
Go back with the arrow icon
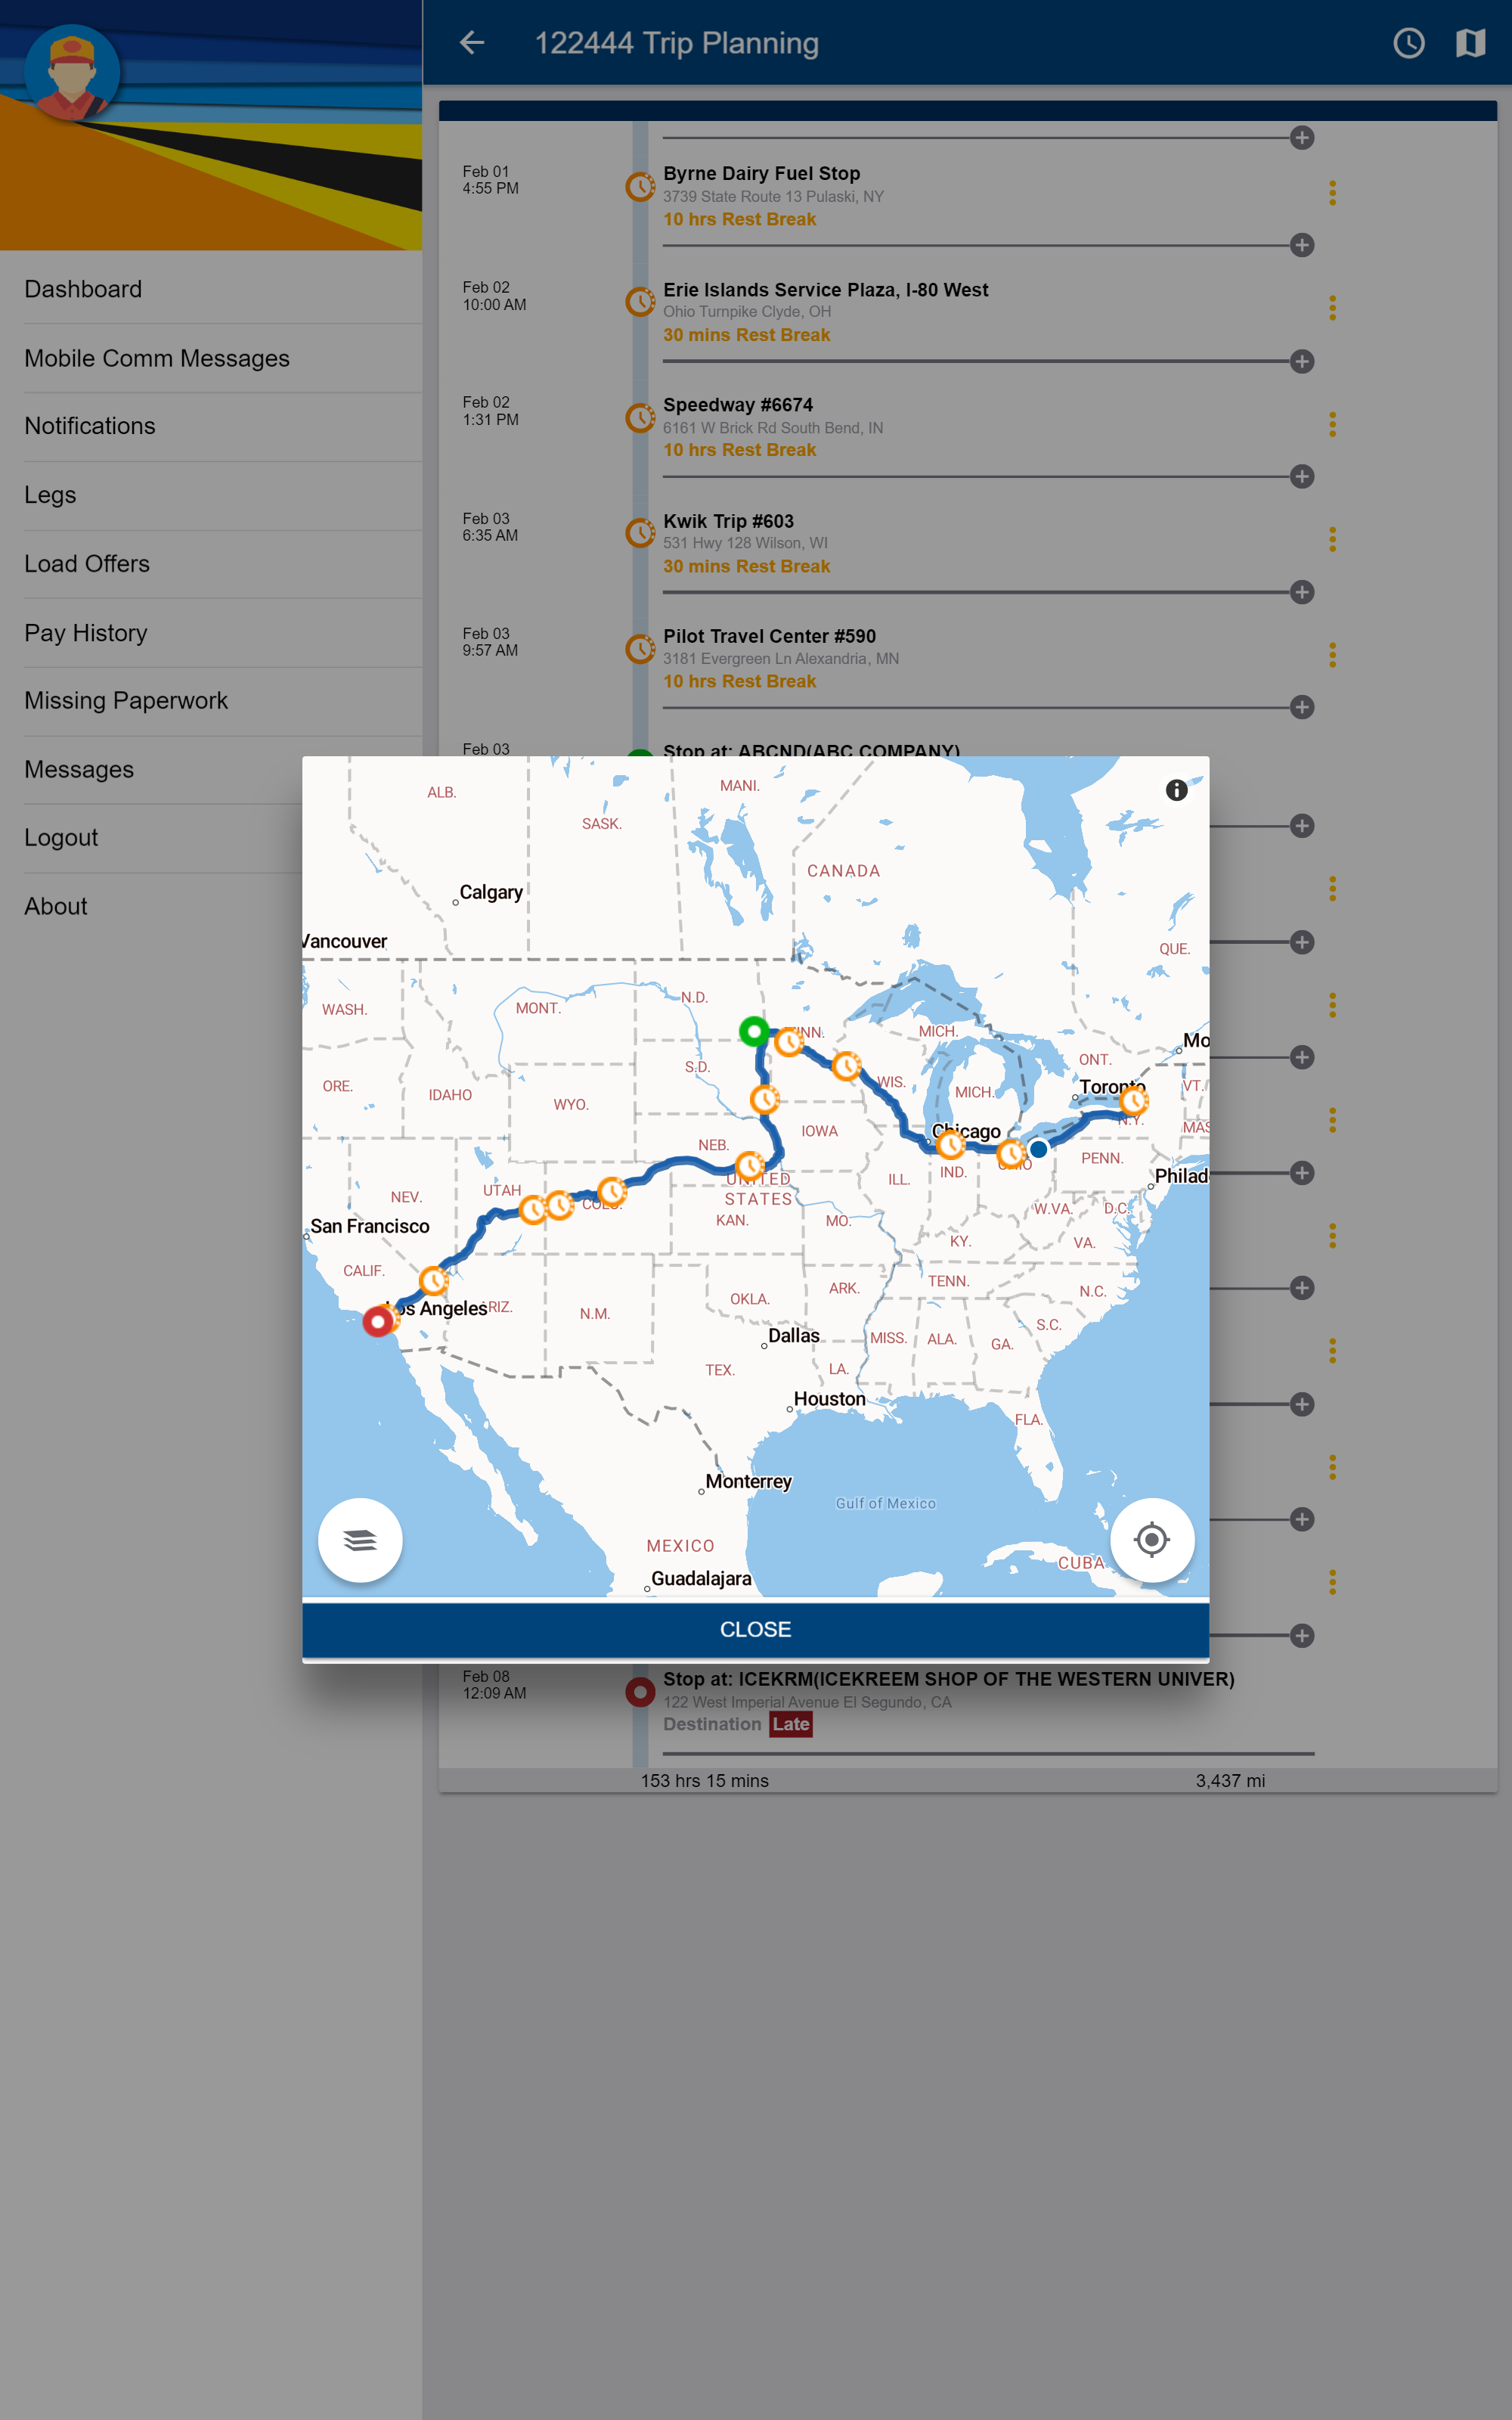tap(472, 42)
